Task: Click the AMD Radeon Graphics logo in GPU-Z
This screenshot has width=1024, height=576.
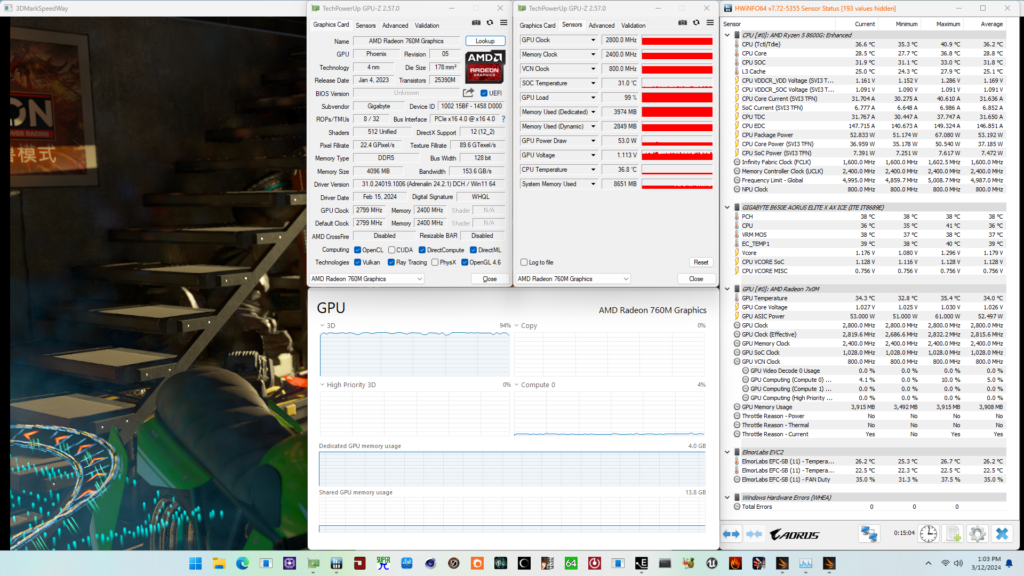Action: coord(484,67)
